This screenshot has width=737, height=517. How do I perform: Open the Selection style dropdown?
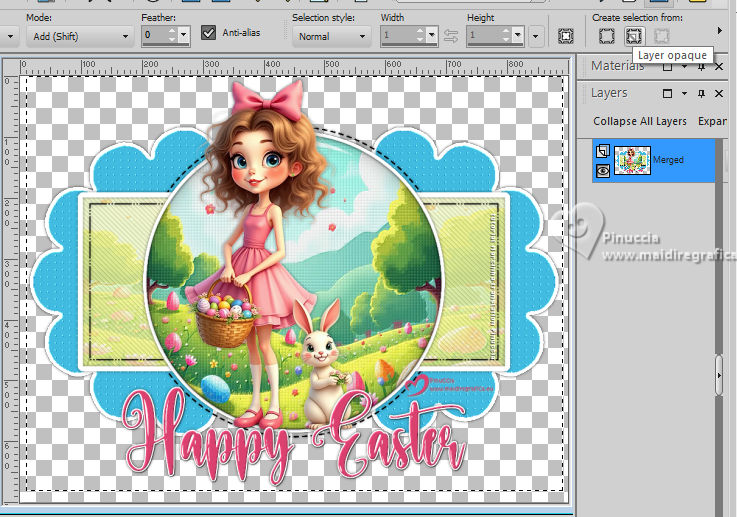[331, 36]
